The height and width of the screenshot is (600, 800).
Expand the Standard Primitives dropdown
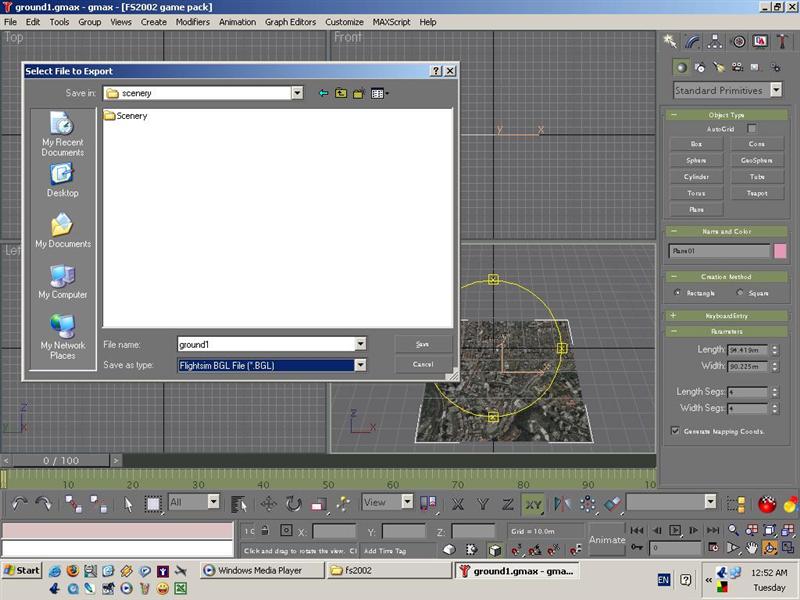pyautogui.click(x=774, y=90)
